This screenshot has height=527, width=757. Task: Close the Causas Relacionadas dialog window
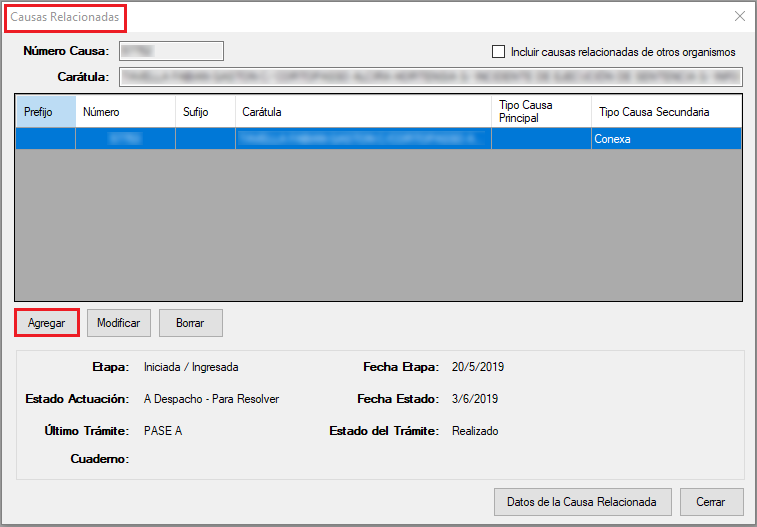tap(739, 16)
